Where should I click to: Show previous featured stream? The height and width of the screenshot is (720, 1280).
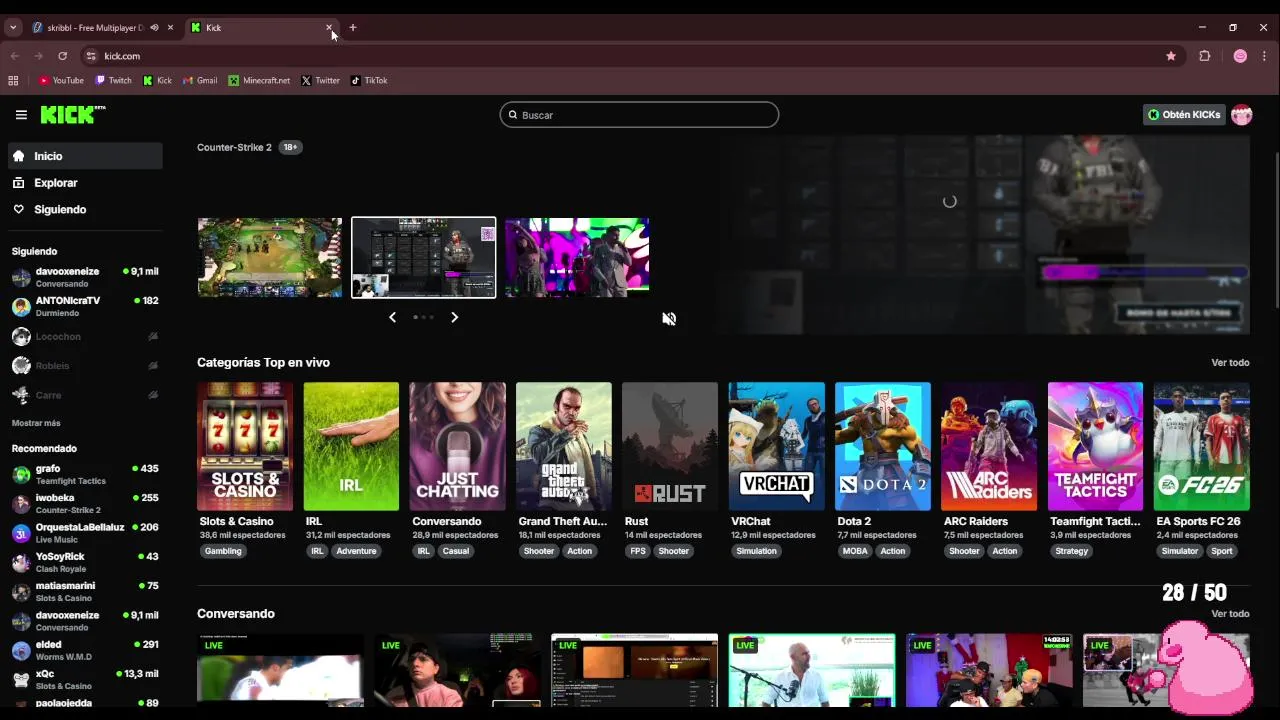392,317
